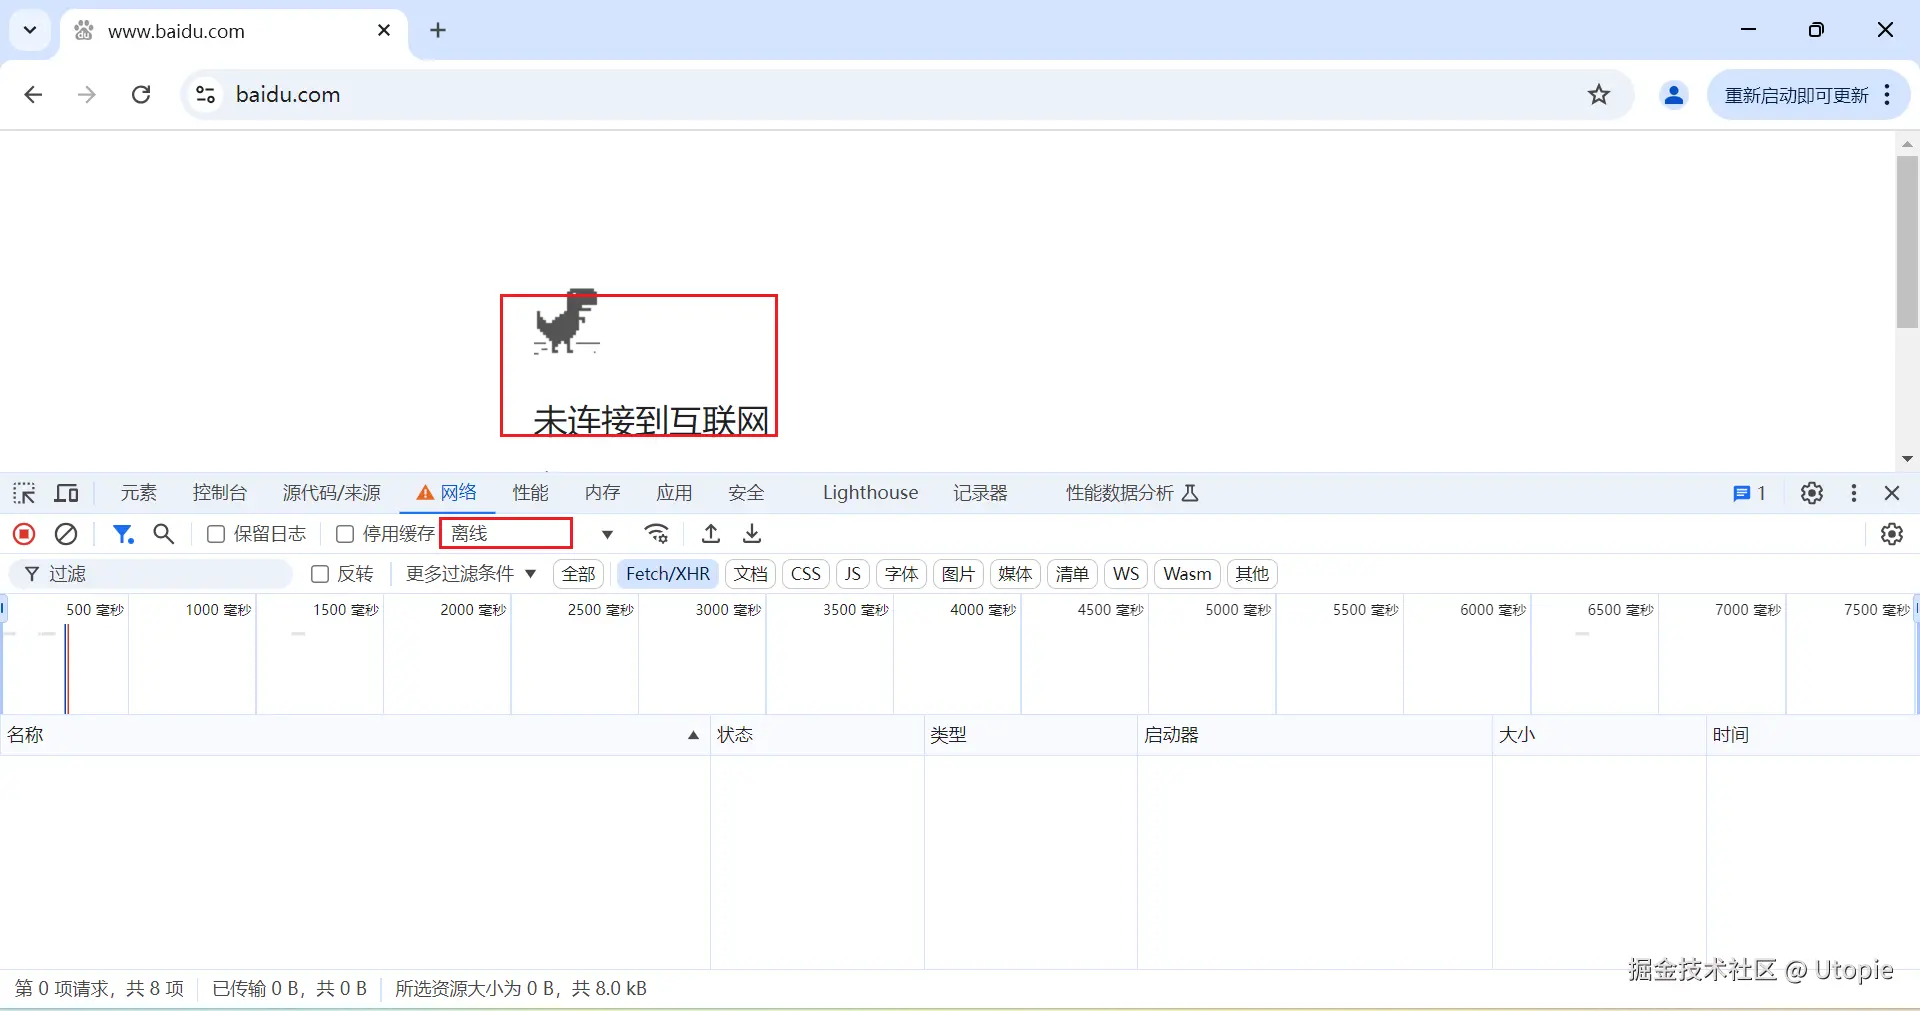Open network search with magnifier icon
The height and width of the screenshot is (1011, 1920).
(x=164, y=534)
